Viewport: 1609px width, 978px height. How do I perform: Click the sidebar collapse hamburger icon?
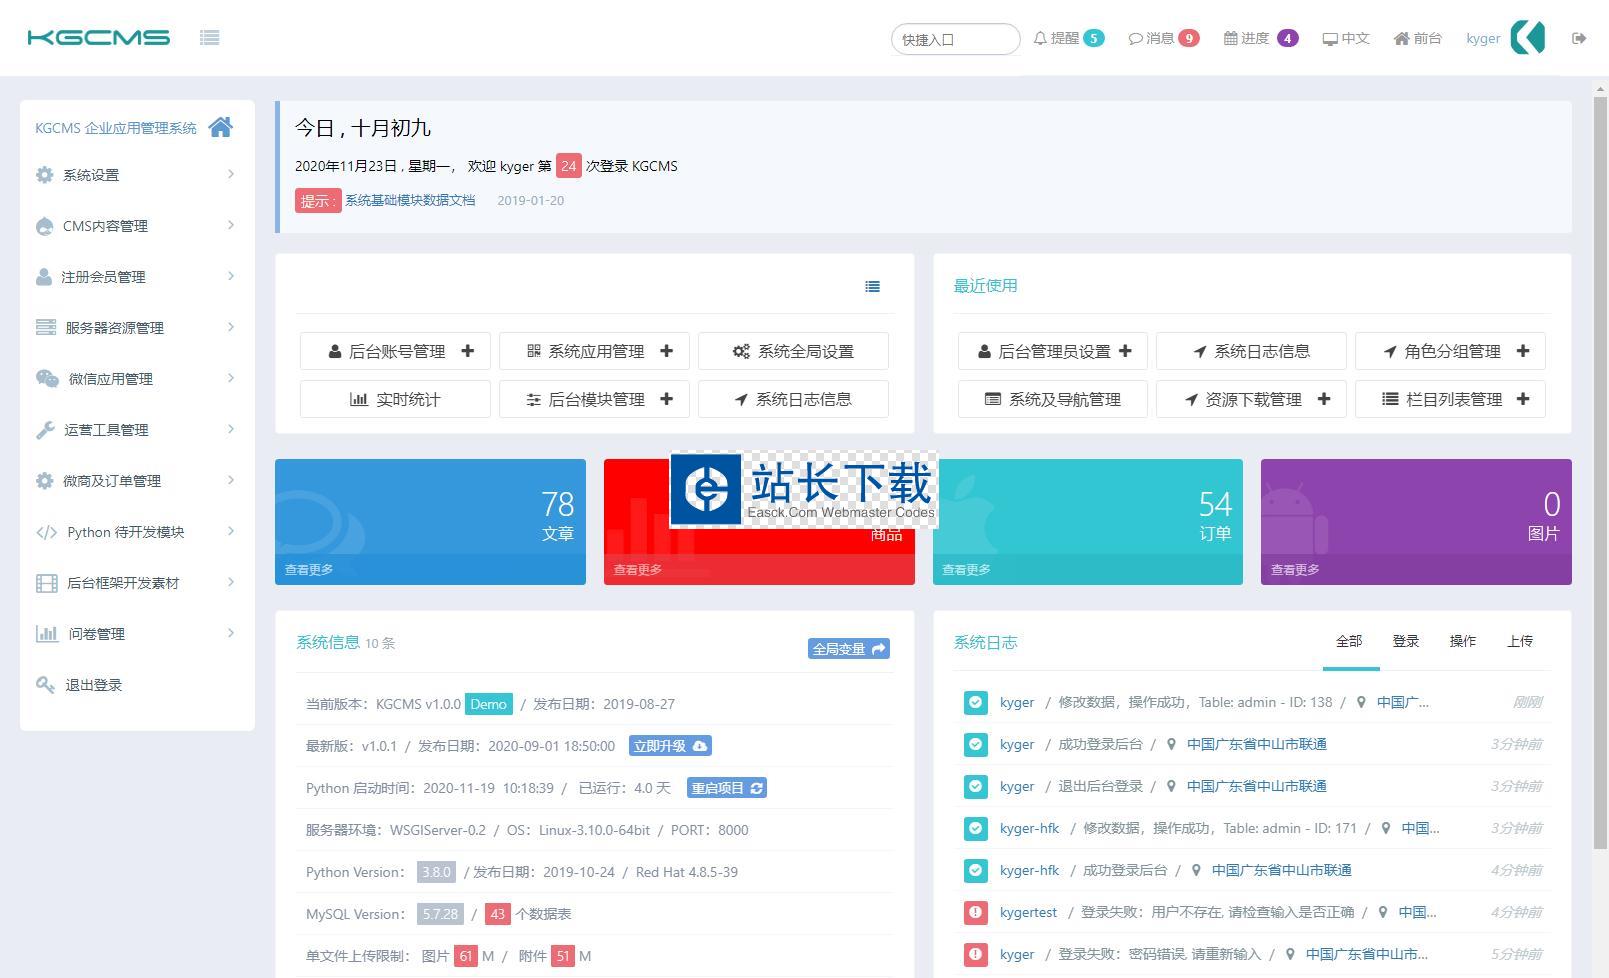pos(209,38)
